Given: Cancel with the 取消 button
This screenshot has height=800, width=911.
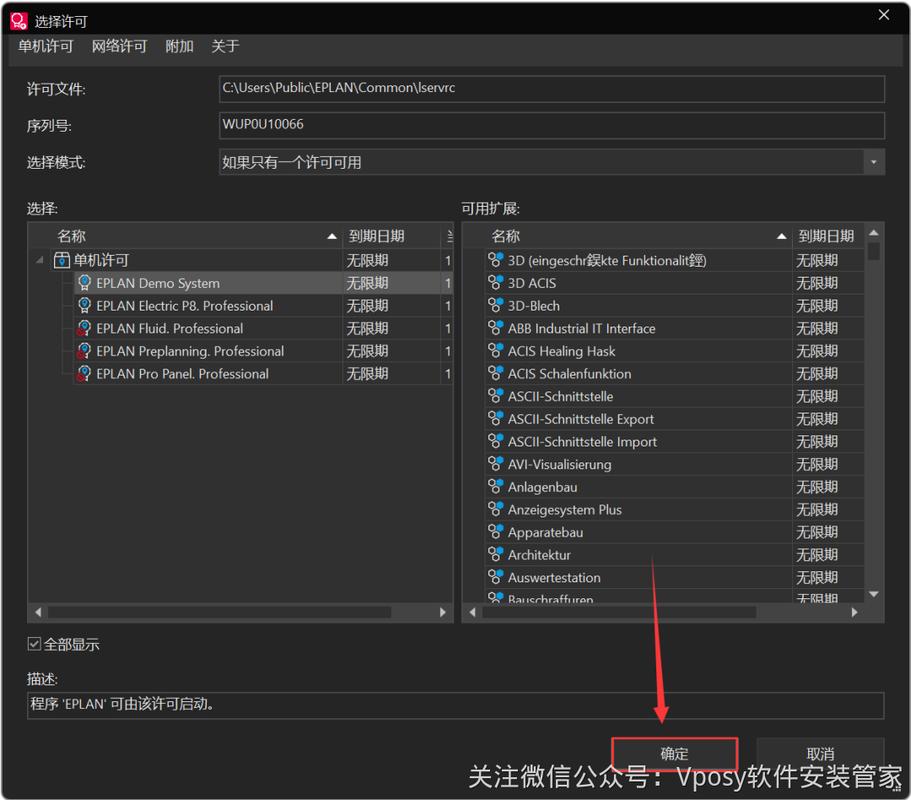Looking at the screenshot, I should (820, 754).
